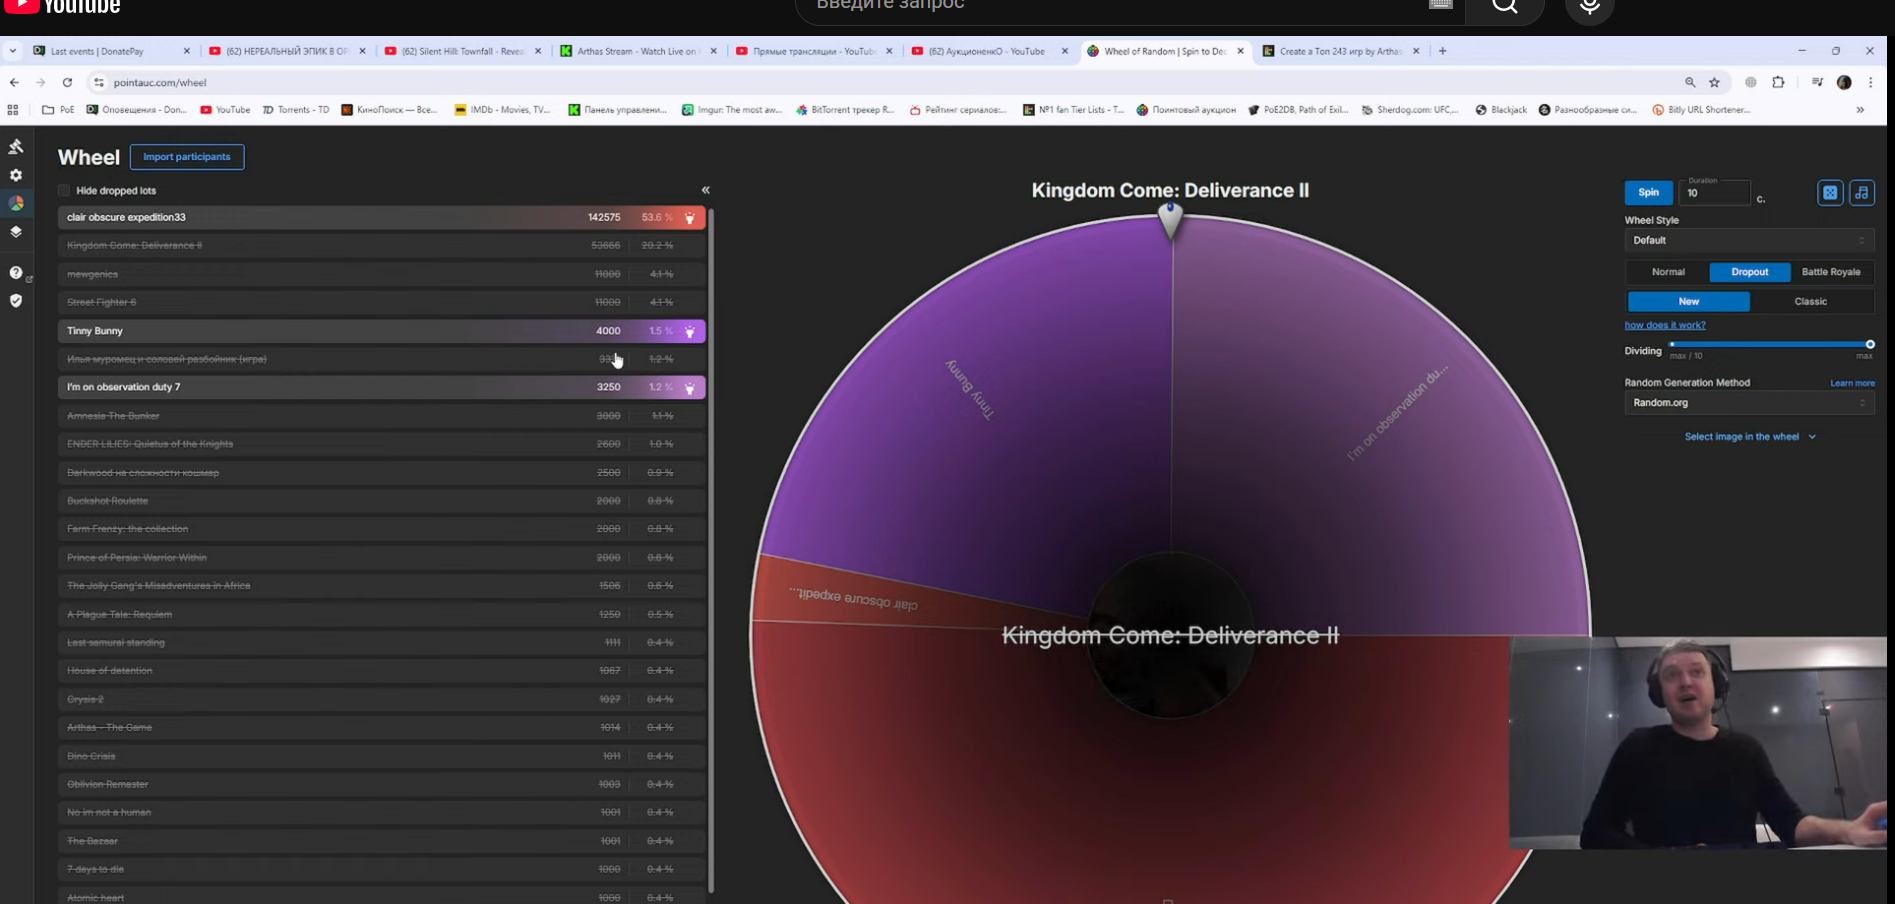
Task: Click the zoom magnifier icon in address bar
Action: 1690,82
